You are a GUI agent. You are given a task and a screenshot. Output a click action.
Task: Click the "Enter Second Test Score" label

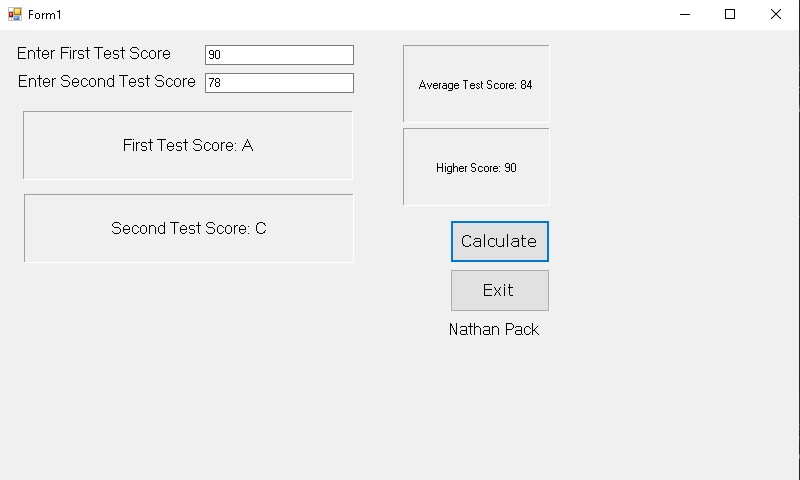pos(107,82)
